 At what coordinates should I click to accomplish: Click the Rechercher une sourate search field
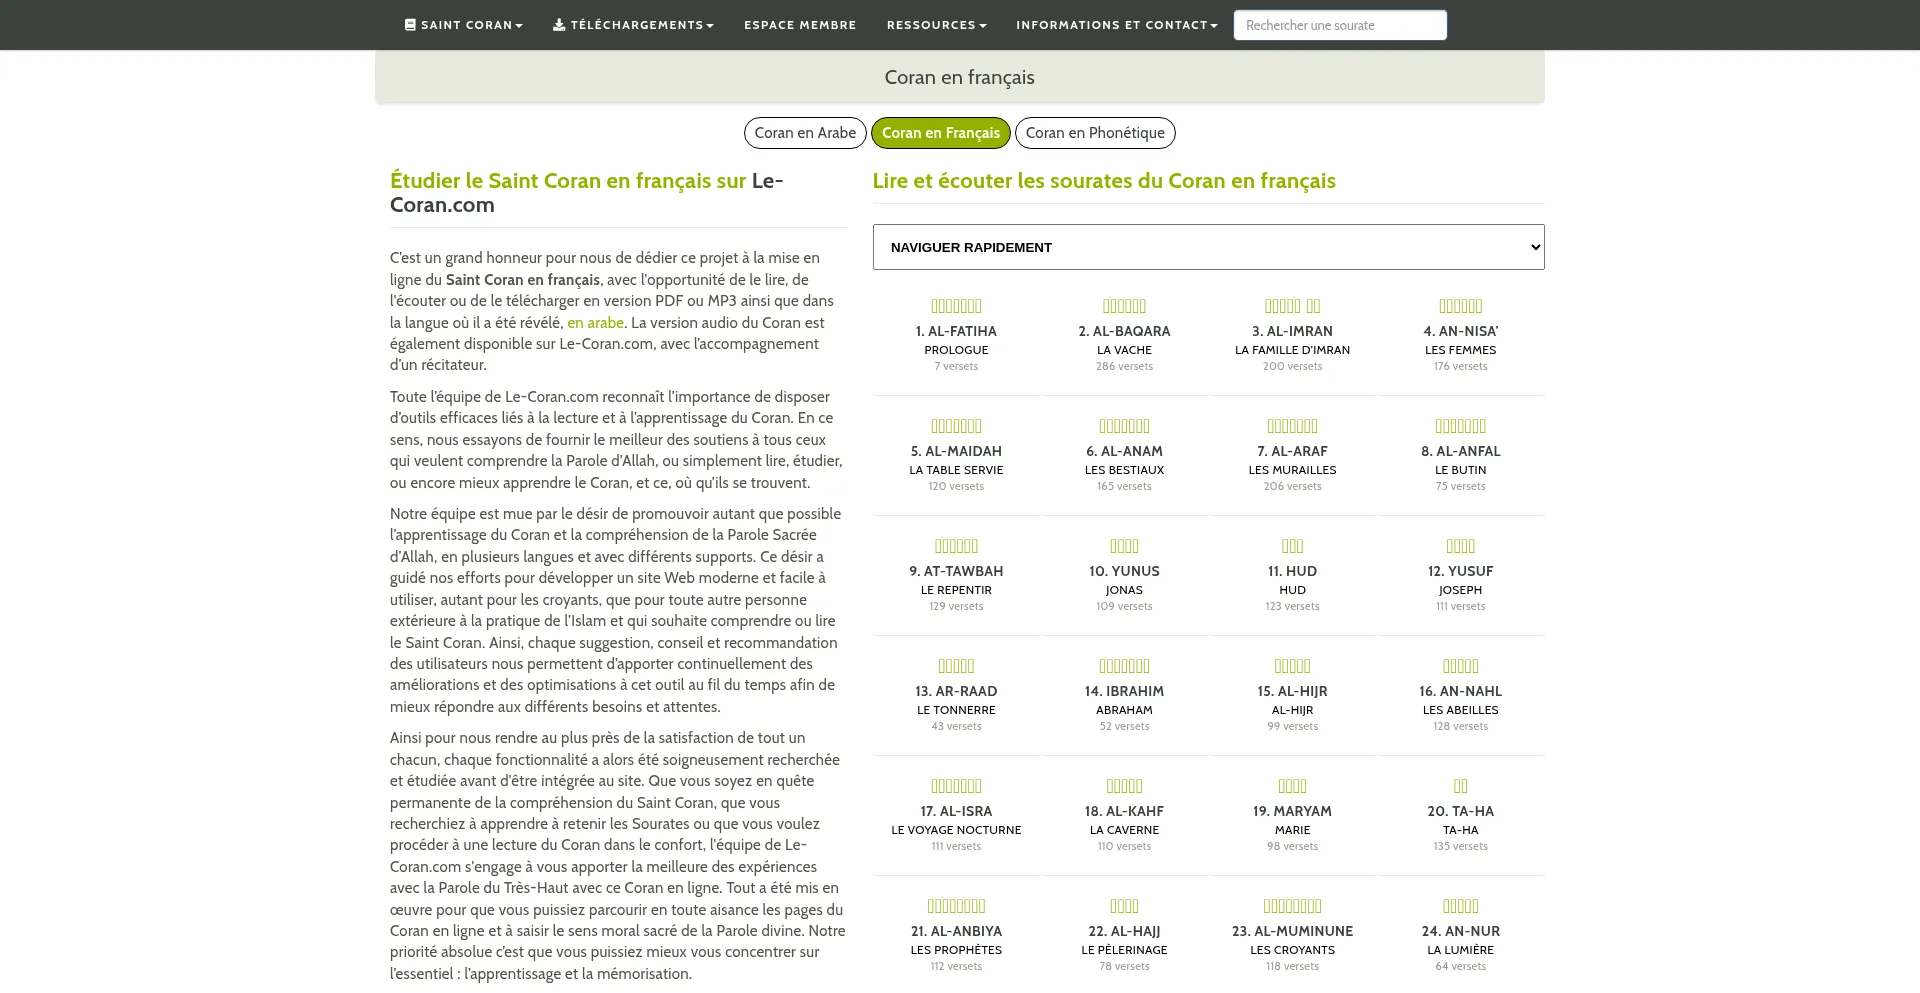1339,25
